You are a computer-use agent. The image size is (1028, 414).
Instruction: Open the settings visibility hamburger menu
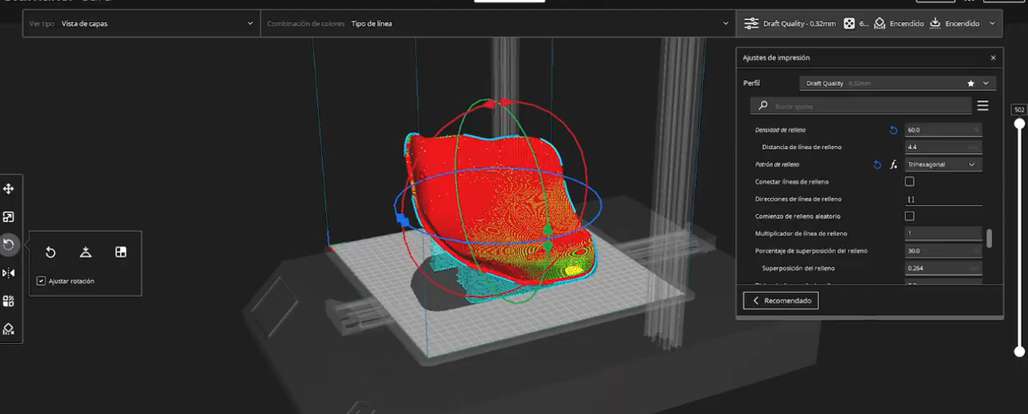pyautogui.click(x=983, y=106)
